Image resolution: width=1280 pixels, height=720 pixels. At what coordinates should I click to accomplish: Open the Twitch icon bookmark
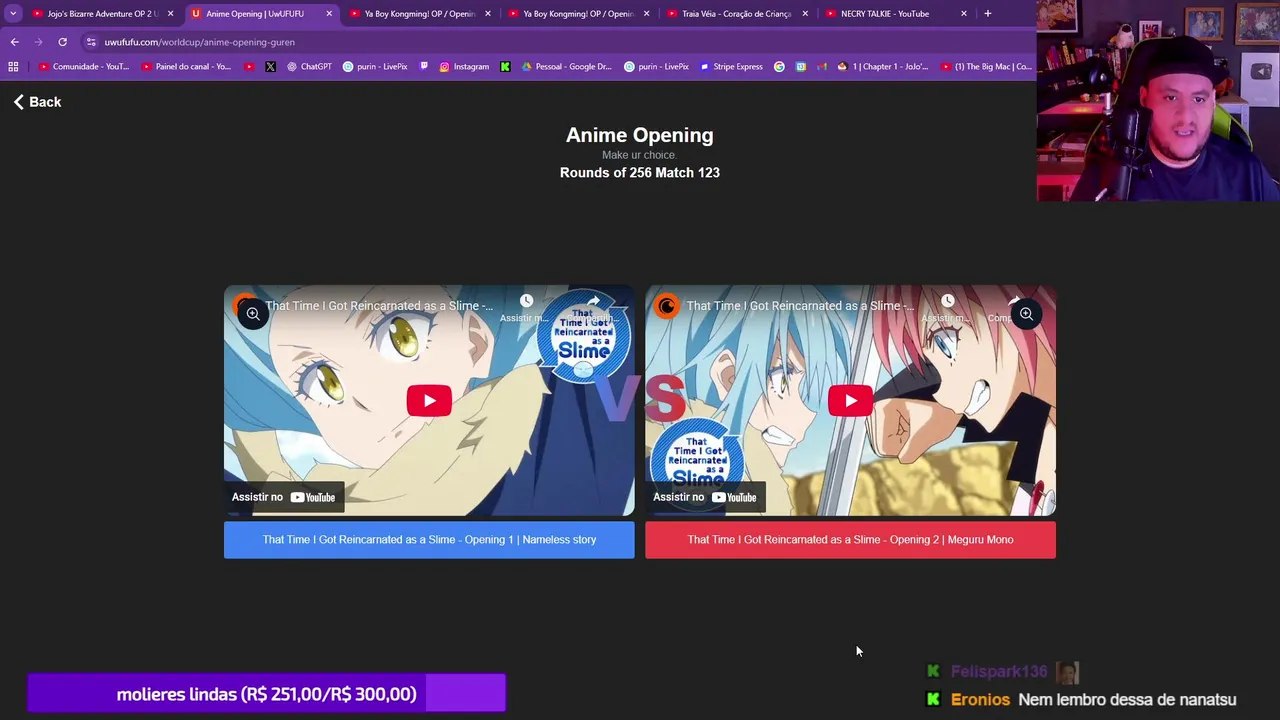pyautogui.click(x=425, y=67)
